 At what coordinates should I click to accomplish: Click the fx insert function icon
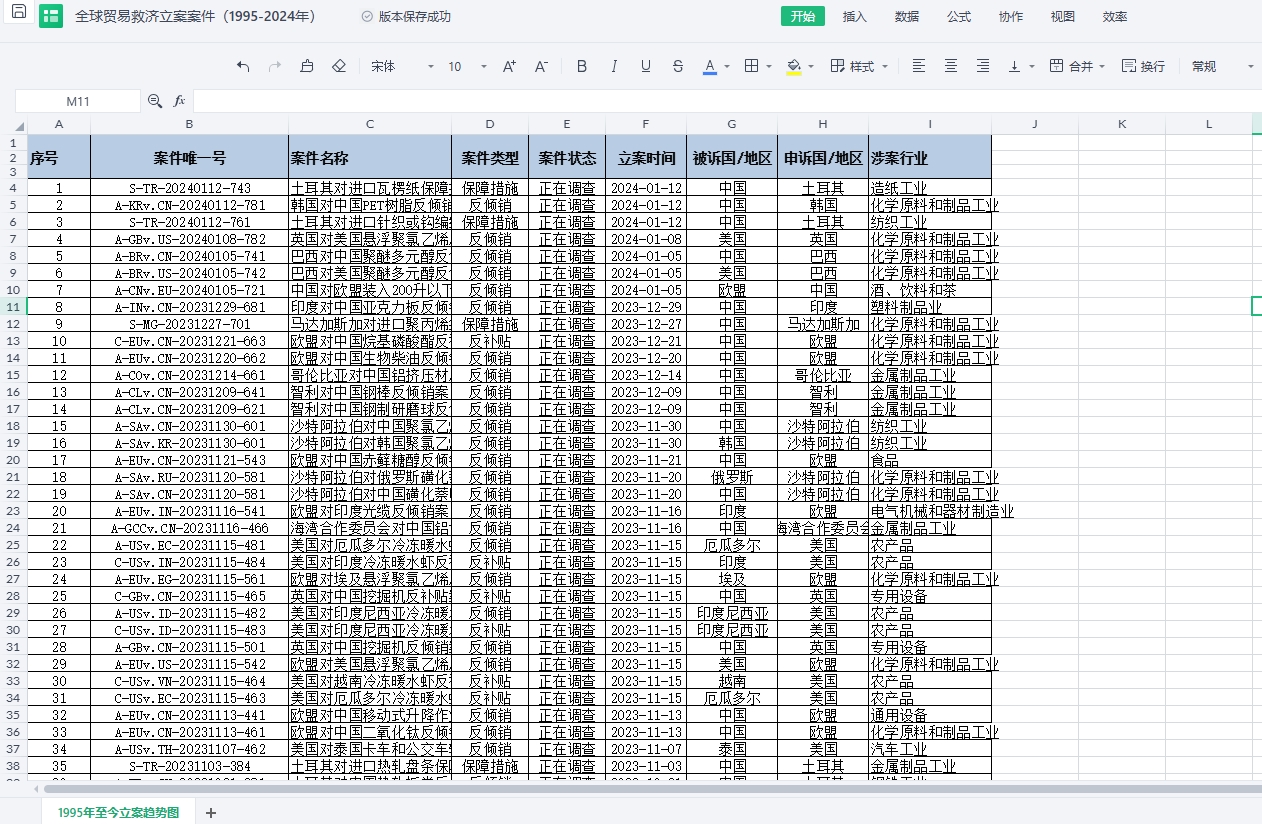click(180, 101)
